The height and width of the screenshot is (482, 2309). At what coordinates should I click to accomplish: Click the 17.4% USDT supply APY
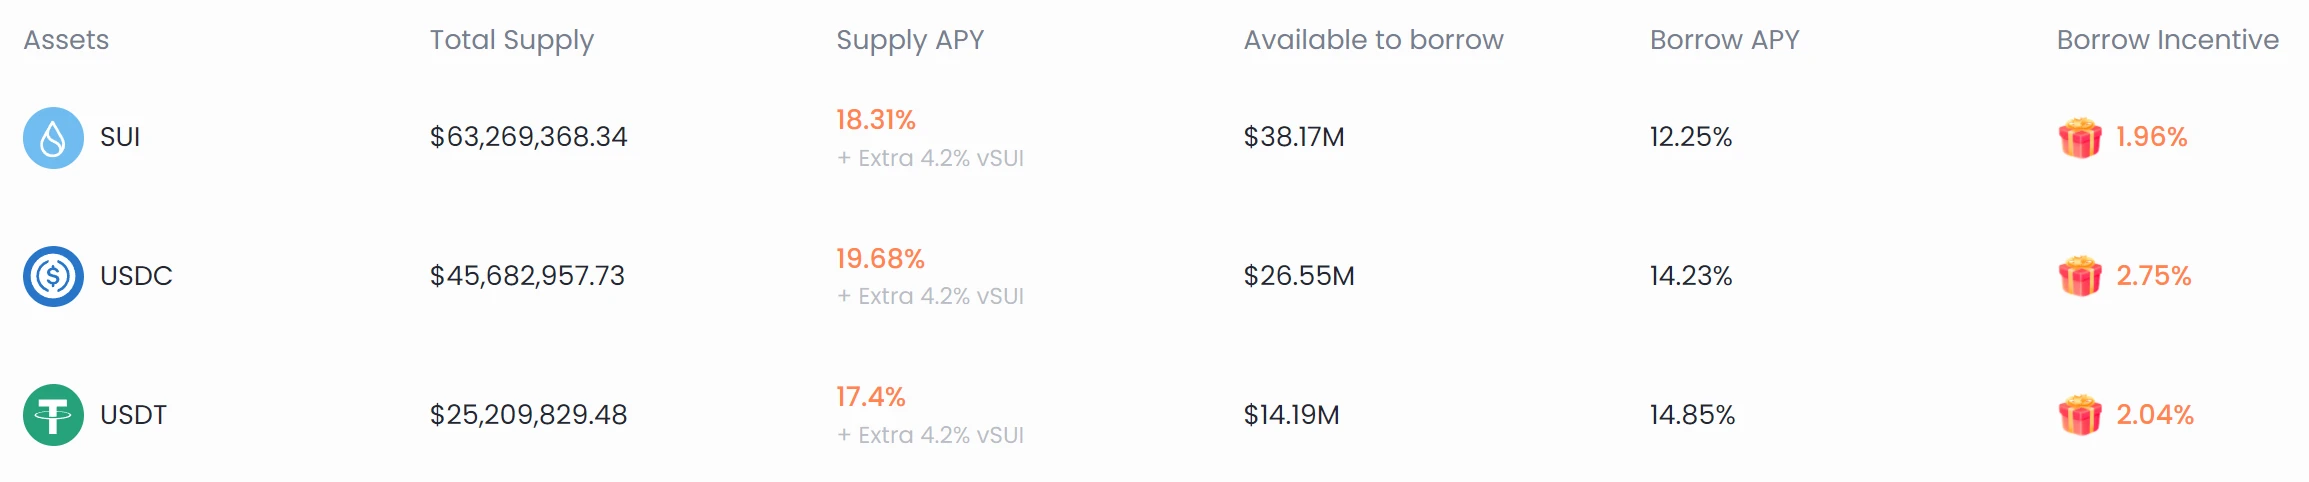[870, 397]
